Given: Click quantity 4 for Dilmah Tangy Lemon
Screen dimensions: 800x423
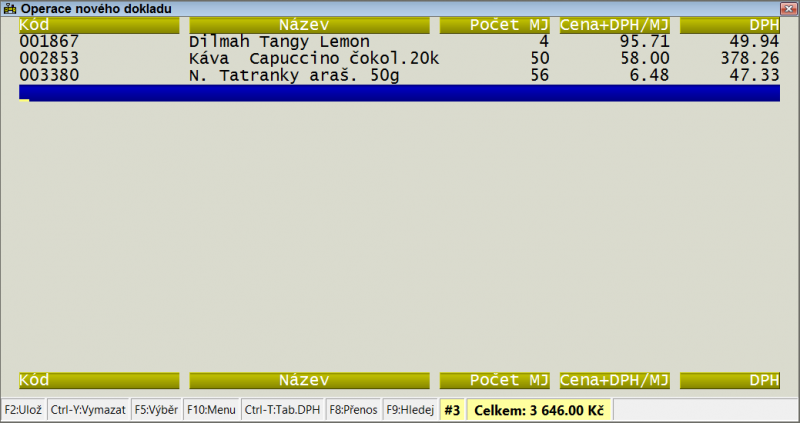Looking at the screenshot, I should click(544, 42).
